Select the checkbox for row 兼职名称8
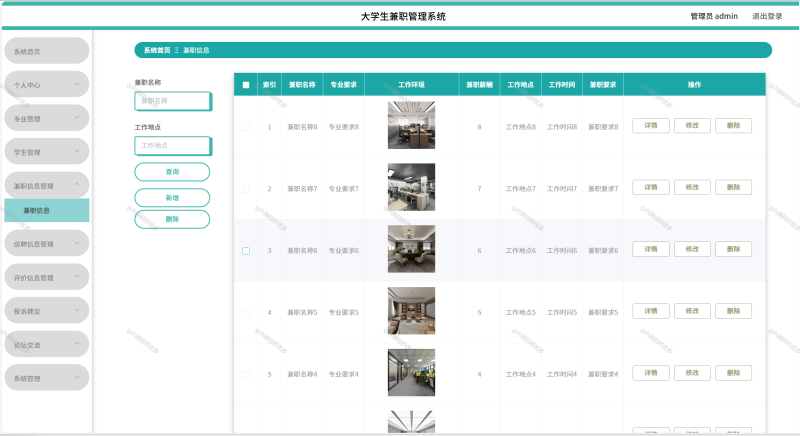800x436 pixels. [x=246, y=127]
